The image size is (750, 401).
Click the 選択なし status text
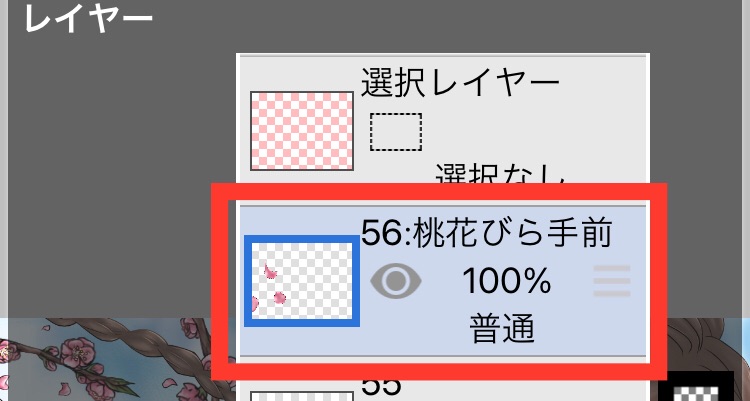(x=501, y=175)
